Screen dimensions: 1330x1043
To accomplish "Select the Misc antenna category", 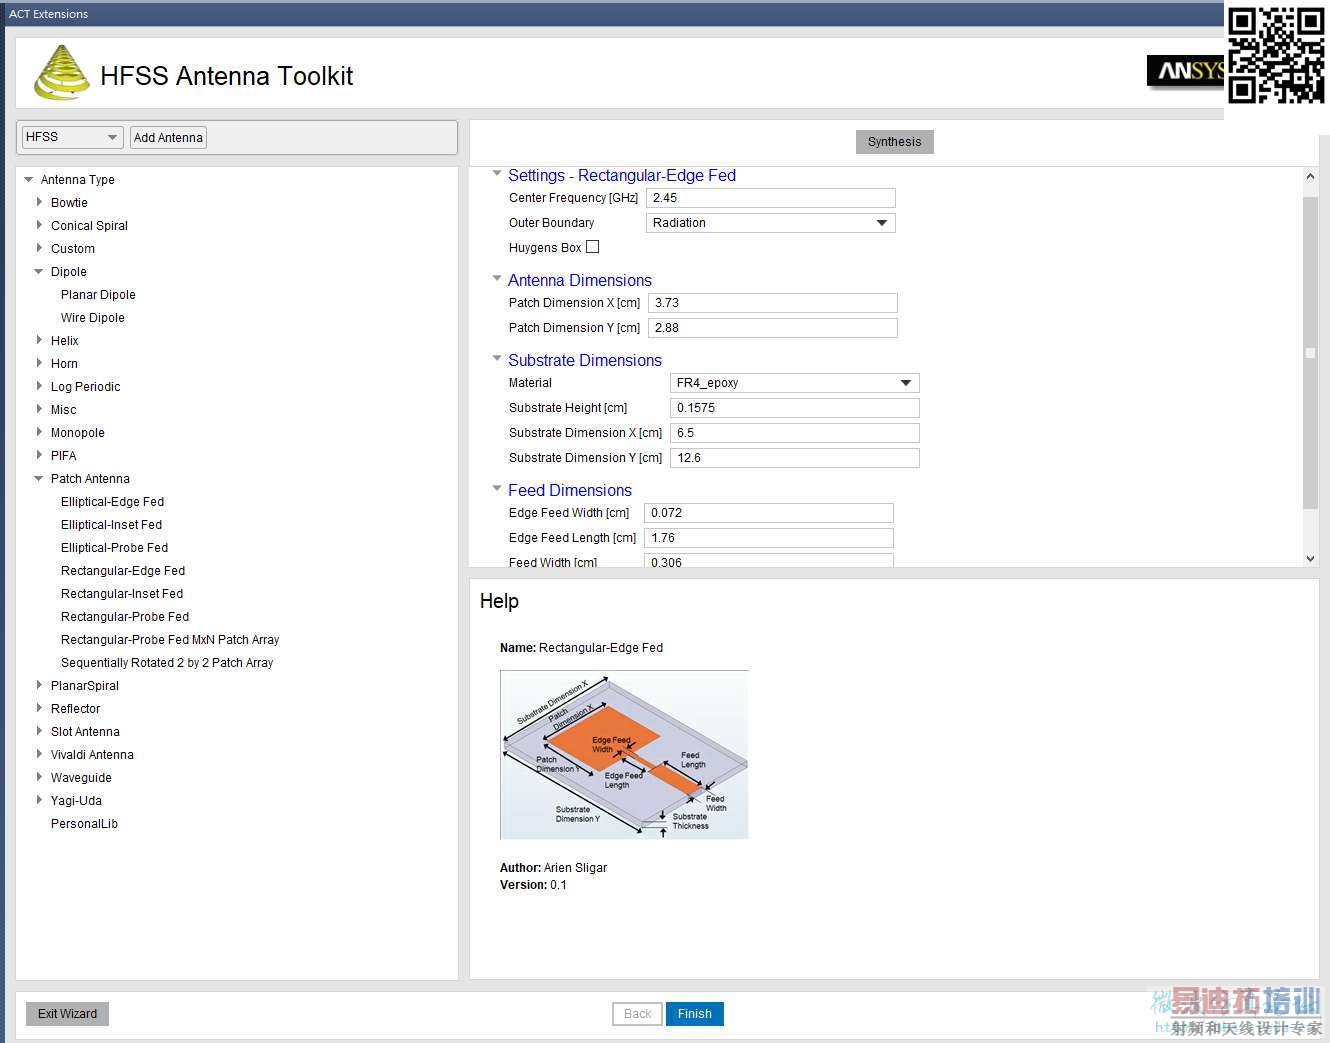I will (x=63, y=410).
